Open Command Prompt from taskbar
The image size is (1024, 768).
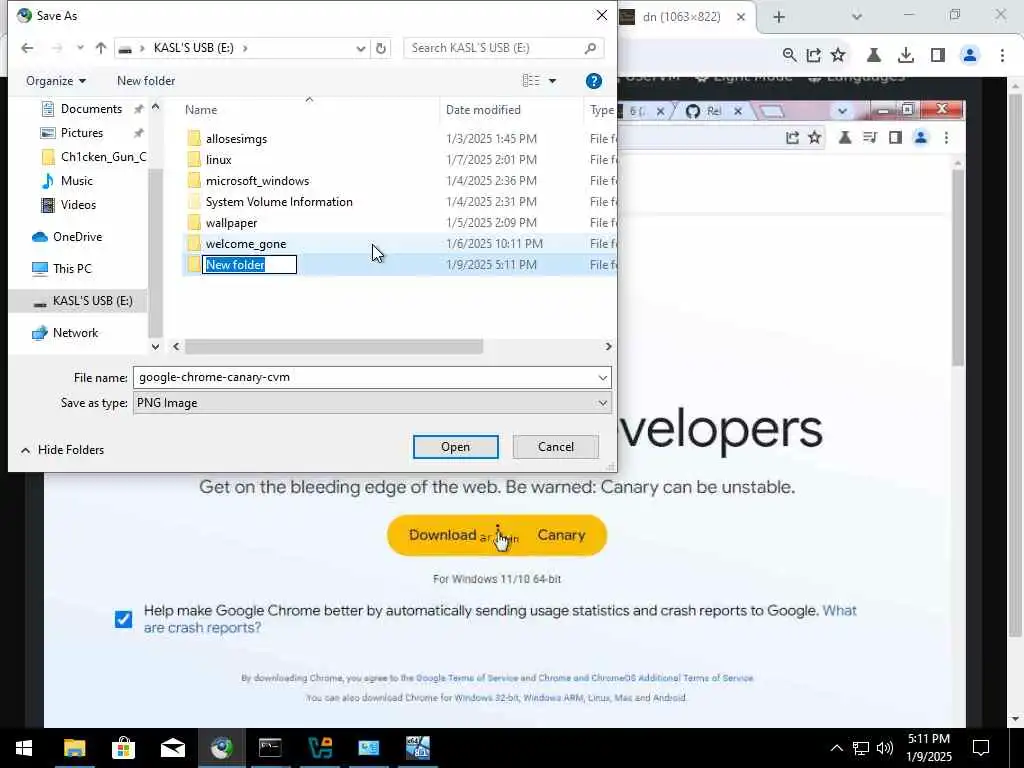[x=270, y=748]
